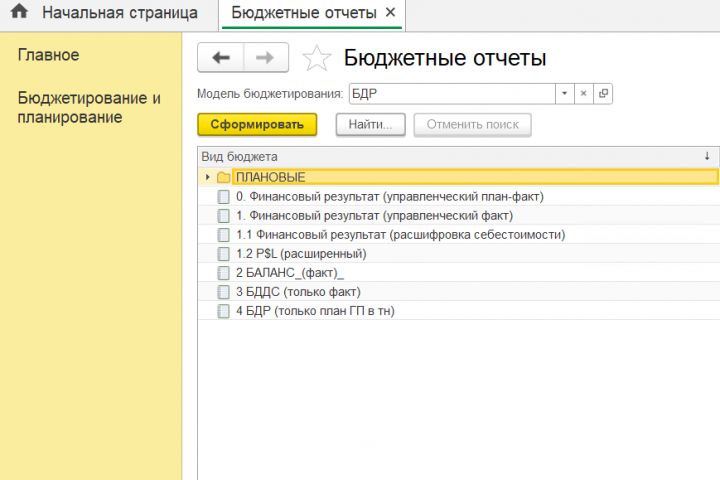This screenshot has height=480, width=720.
Task: Close the Бюджетные отчеты tab
Action: click(x=390, y=12)
